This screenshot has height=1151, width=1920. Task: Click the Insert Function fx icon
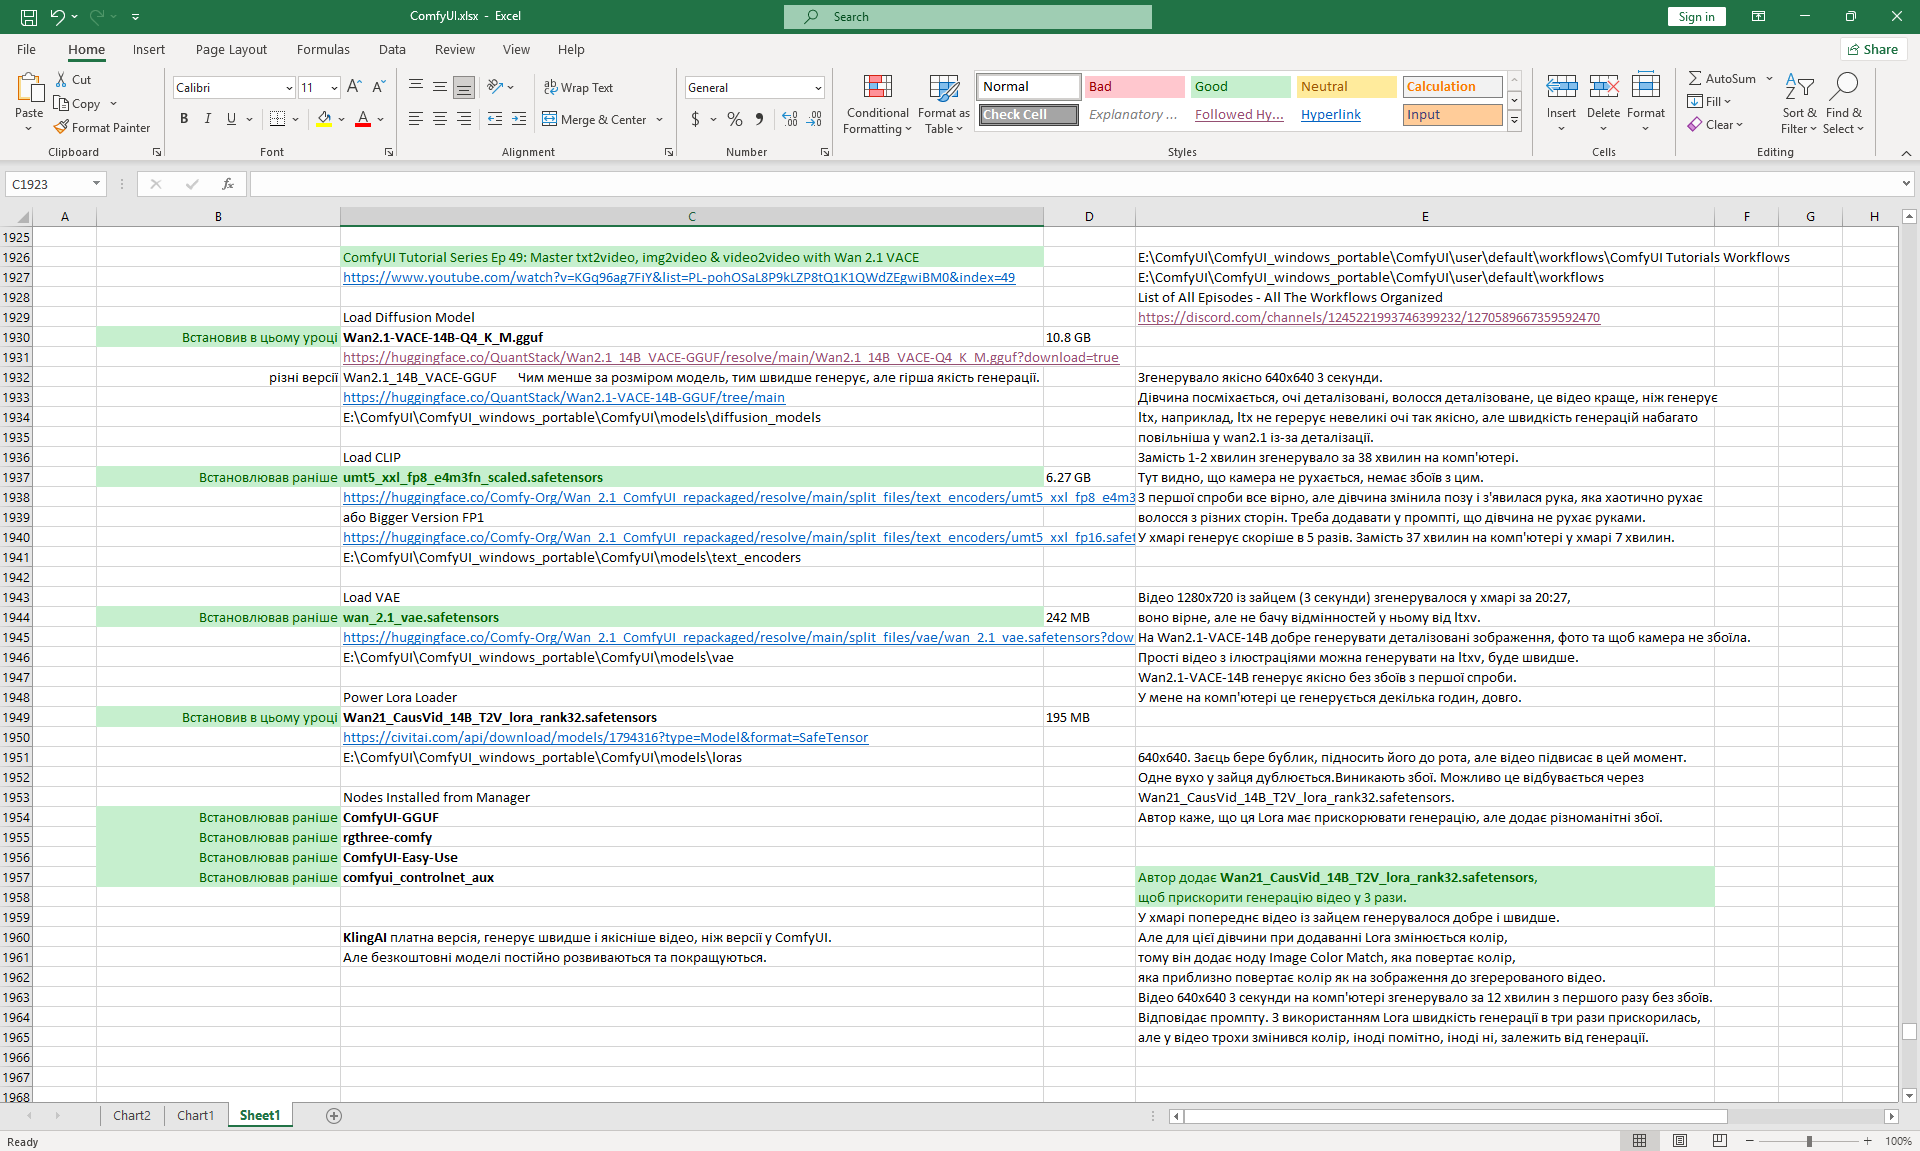[x=228, y=184]
